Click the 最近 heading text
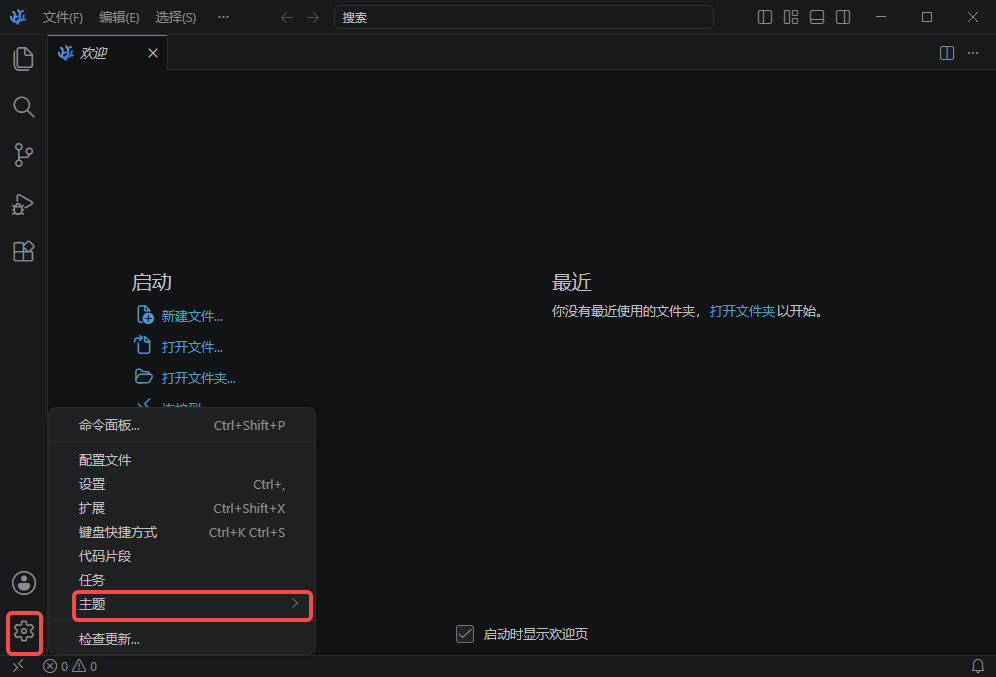Viewport: 996px width, 677px height. pos(572,282)
